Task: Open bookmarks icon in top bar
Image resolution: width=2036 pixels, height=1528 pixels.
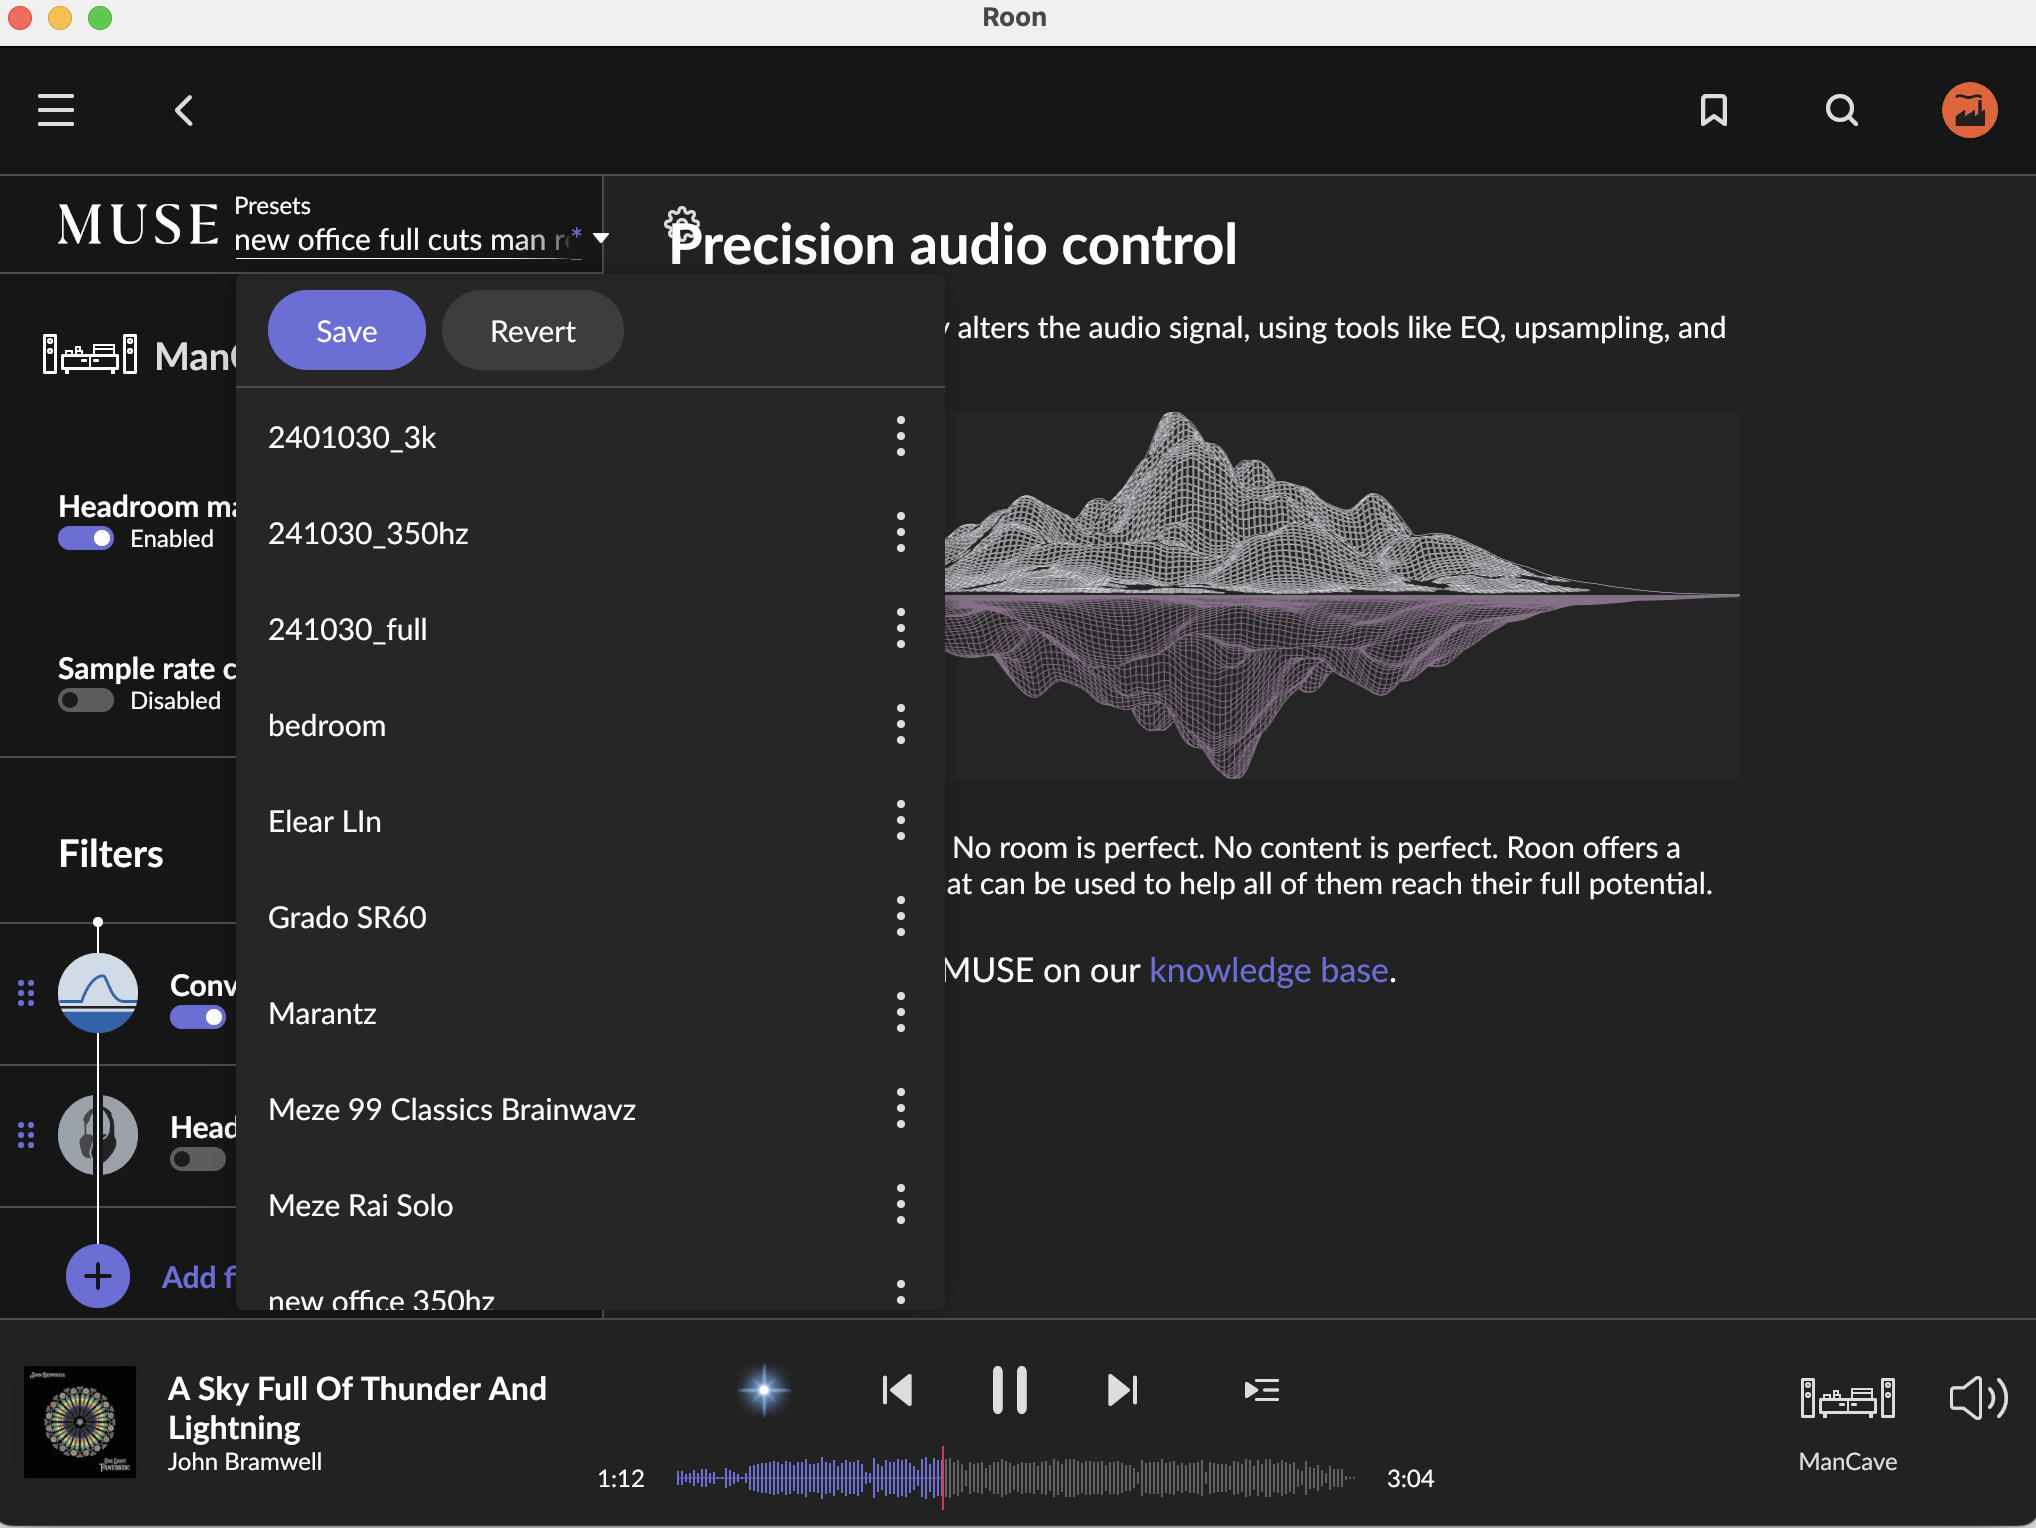Action: (1714, 110)
